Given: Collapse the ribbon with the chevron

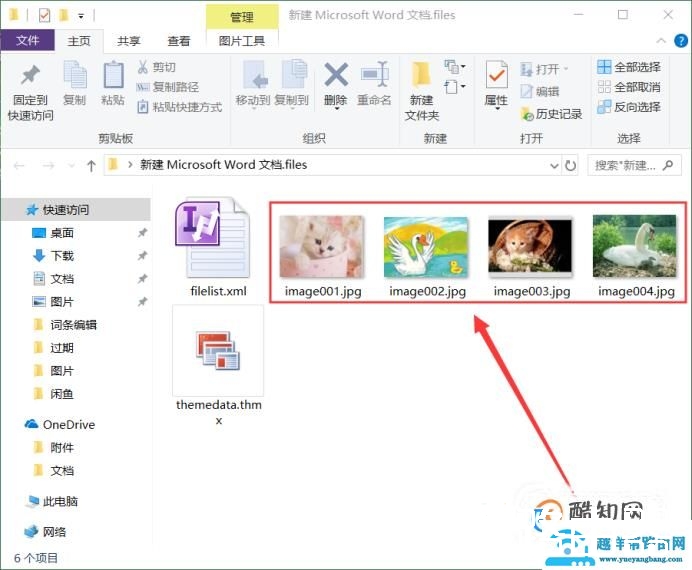Looking at the screenshot, I should click(661, 41).
